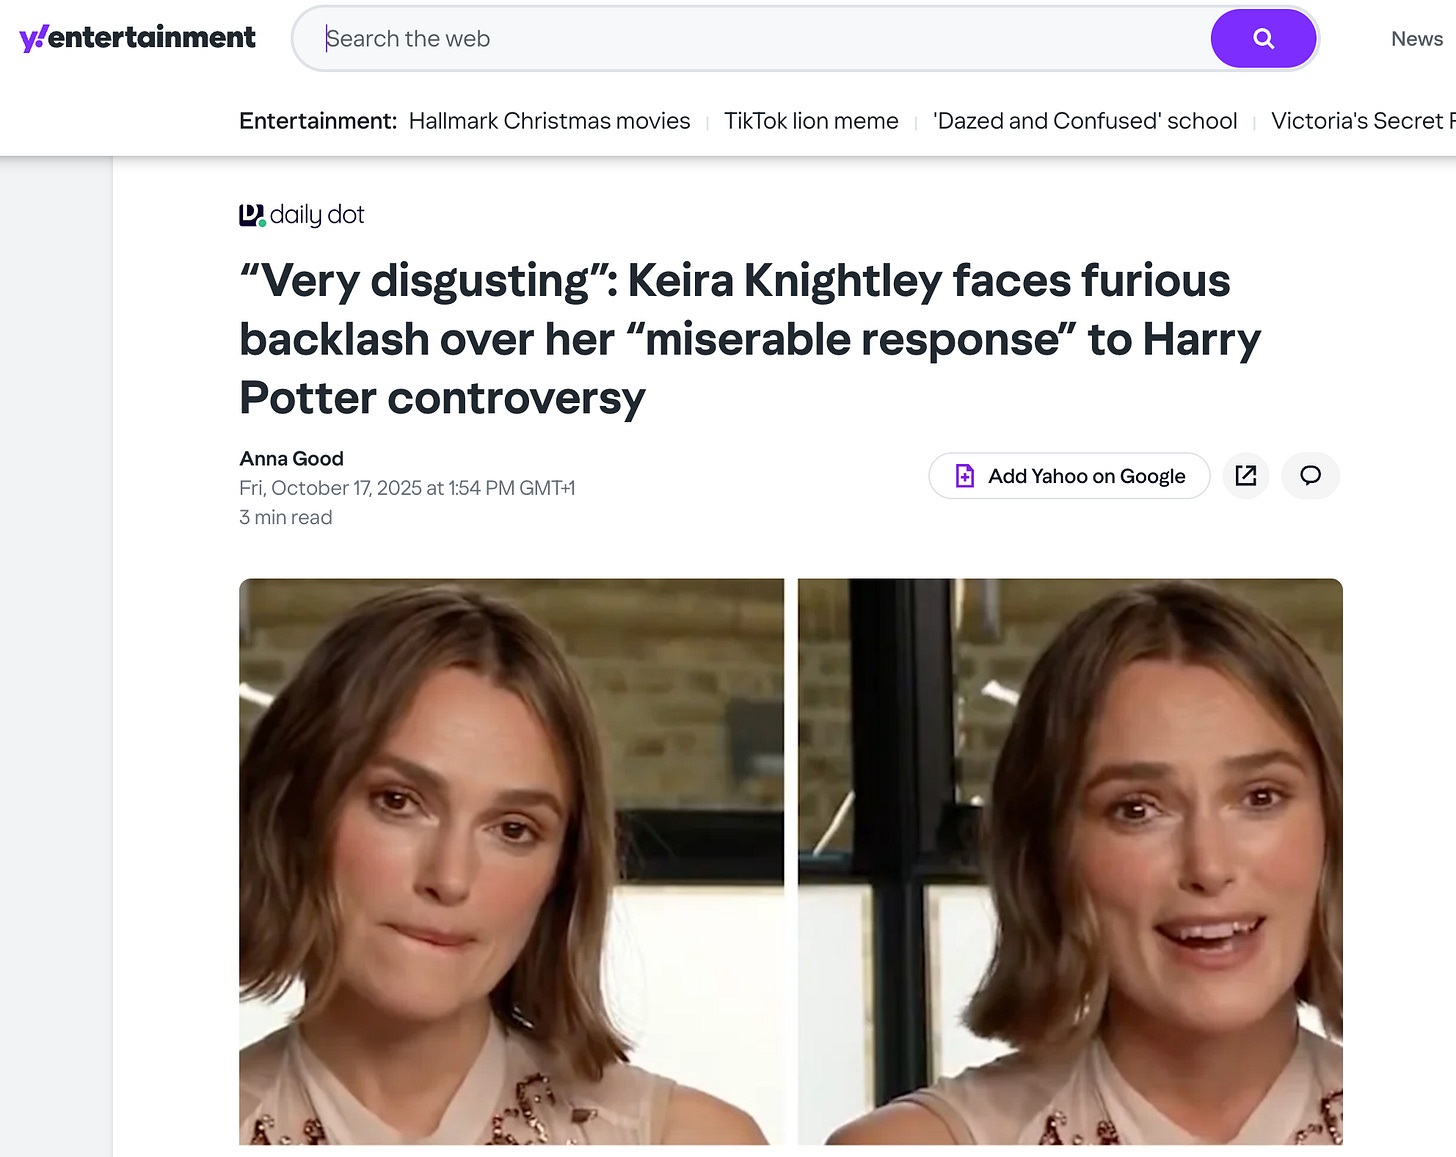Open the Hallmark Christmas movies topic
Image resolution: width=1456 pixels, height=1157 pixels.
coord(549,121)
